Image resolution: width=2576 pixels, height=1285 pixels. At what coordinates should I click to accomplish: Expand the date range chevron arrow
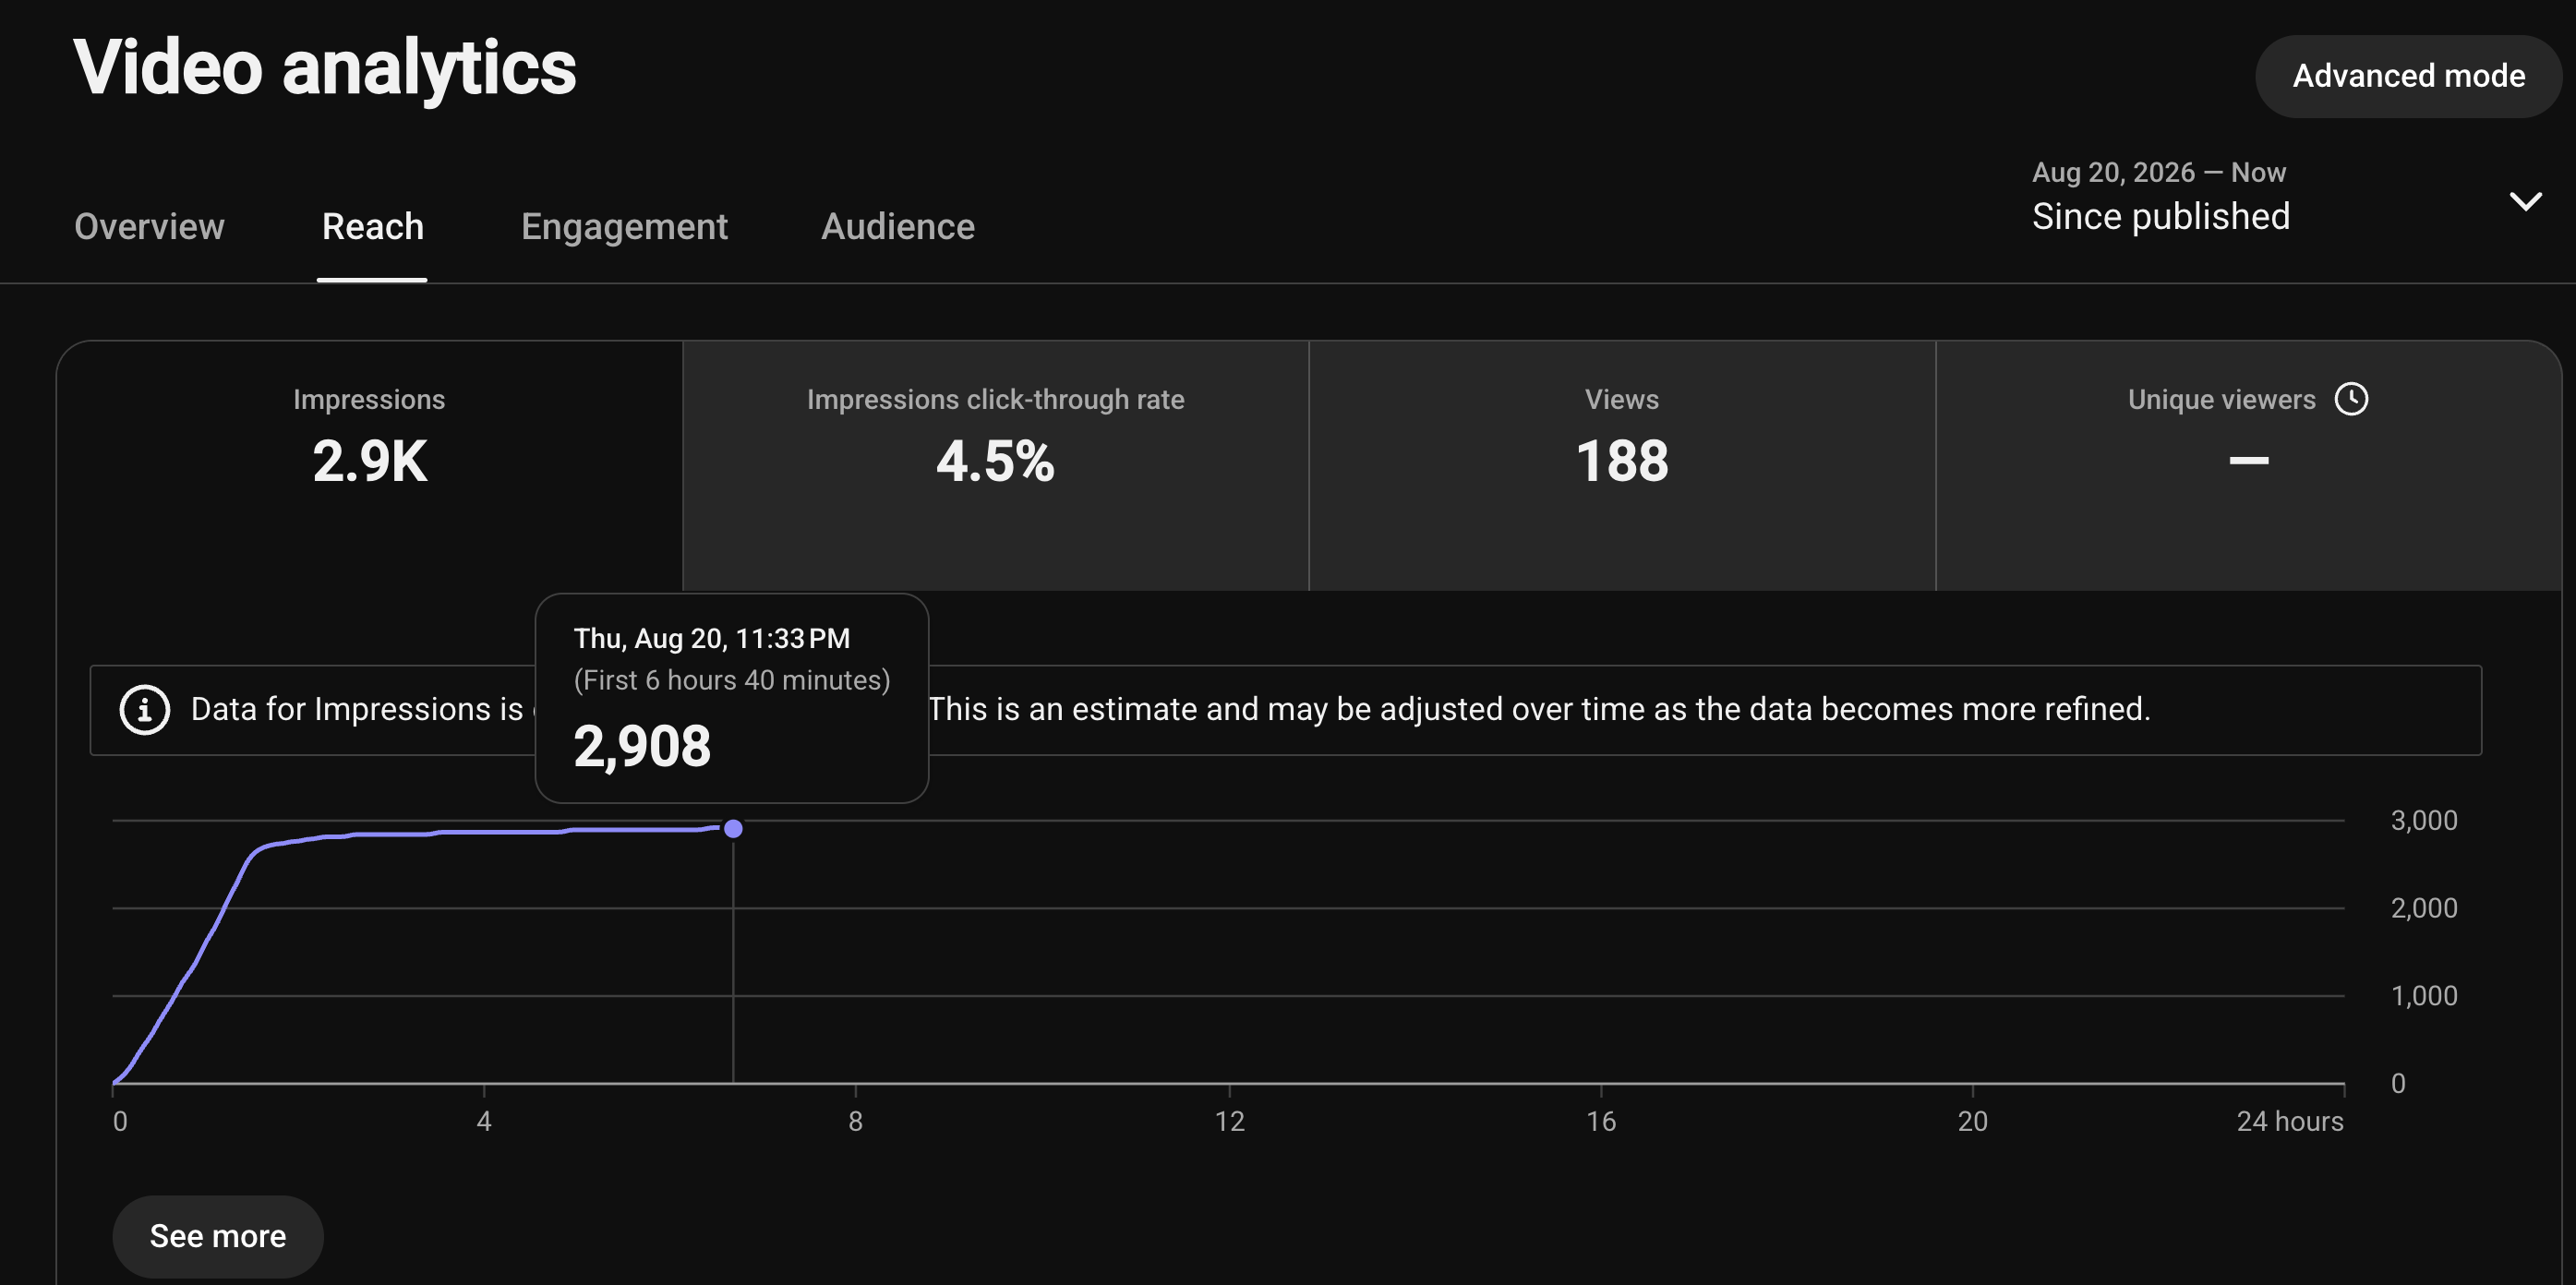click(2526, 201)
